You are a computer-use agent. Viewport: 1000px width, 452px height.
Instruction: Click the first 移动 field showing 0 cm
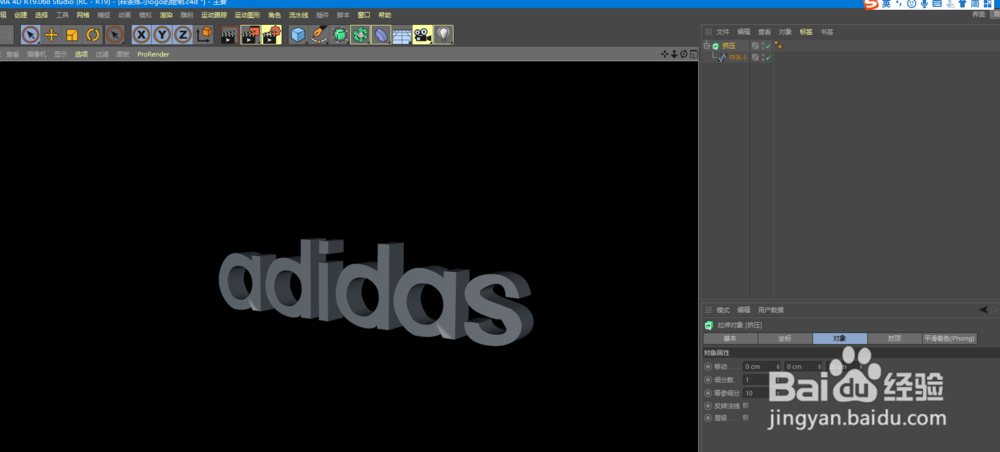[x=762, y=367]
